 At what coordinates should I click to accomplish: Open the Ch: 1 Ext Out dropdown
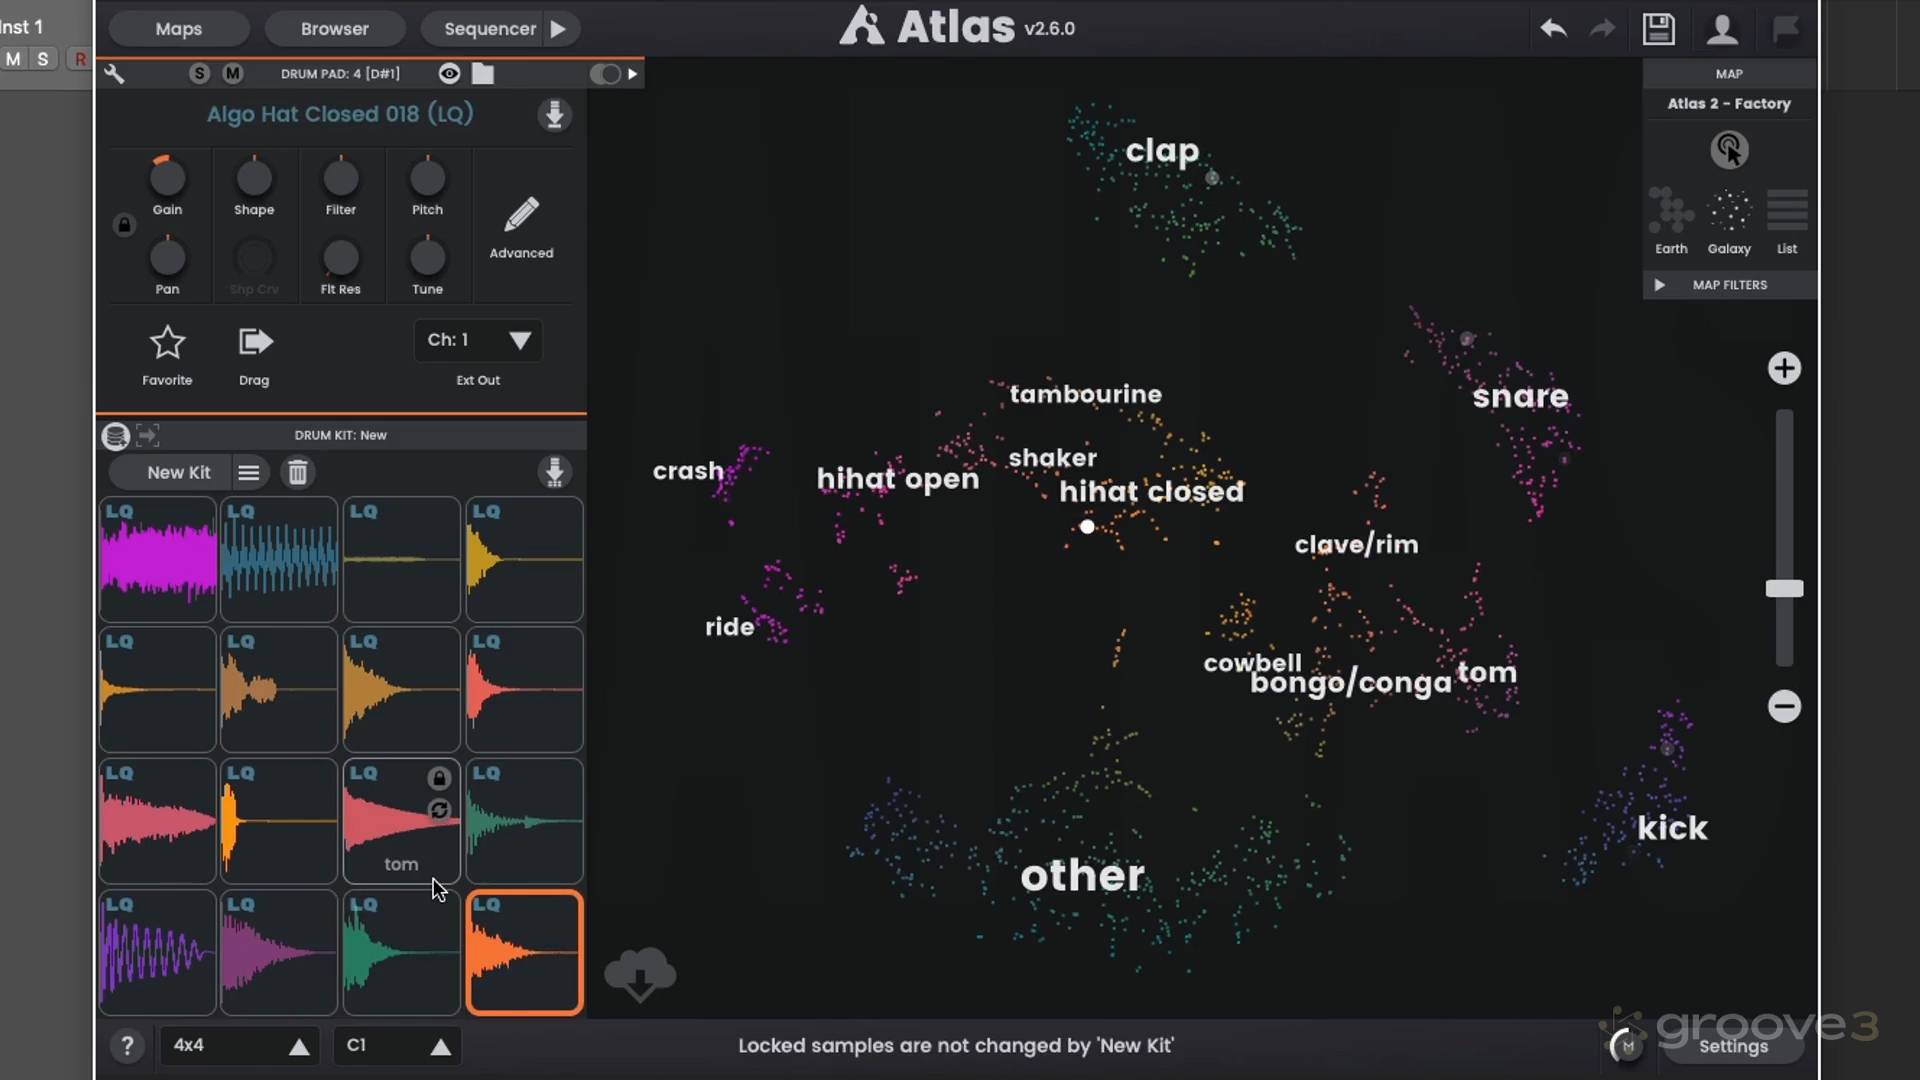(x=478, y=340)
